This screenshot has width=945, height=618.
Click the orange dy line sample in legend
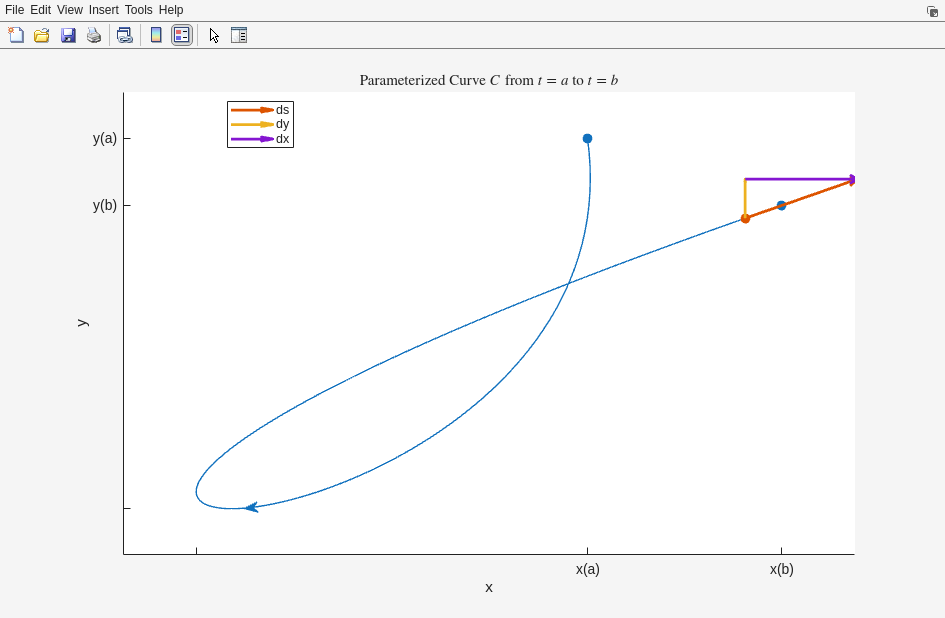(252, 125)
